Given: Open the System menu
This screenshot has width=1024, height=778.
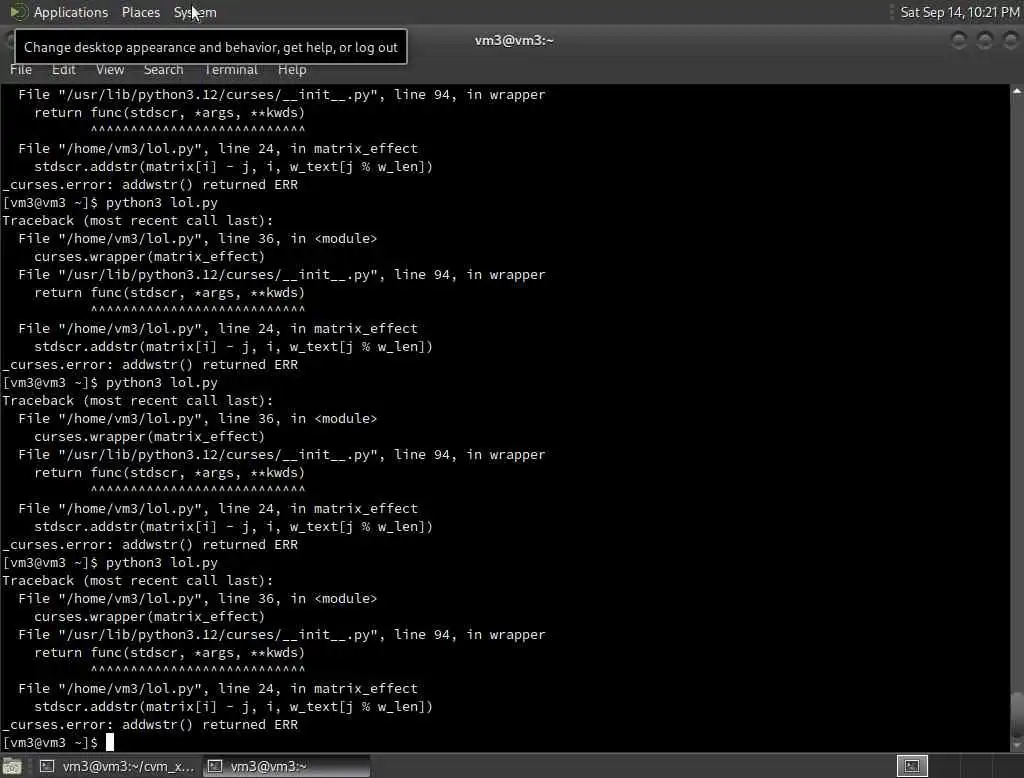Looking at the screenshot, I should [195, 12].
